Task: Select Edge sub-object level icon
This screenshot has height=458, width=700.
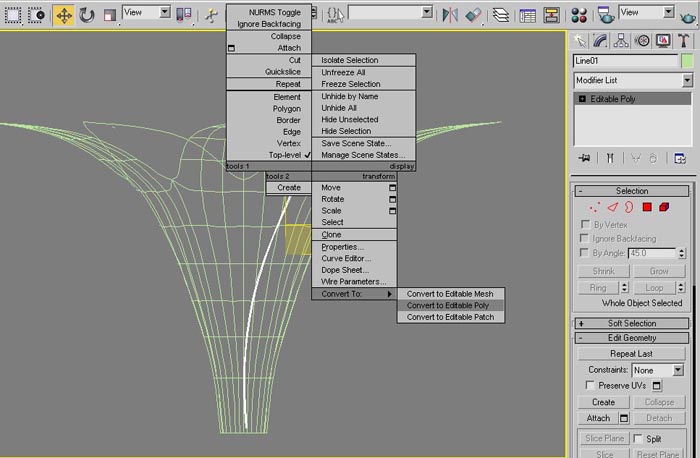Action: coord(612,207)
